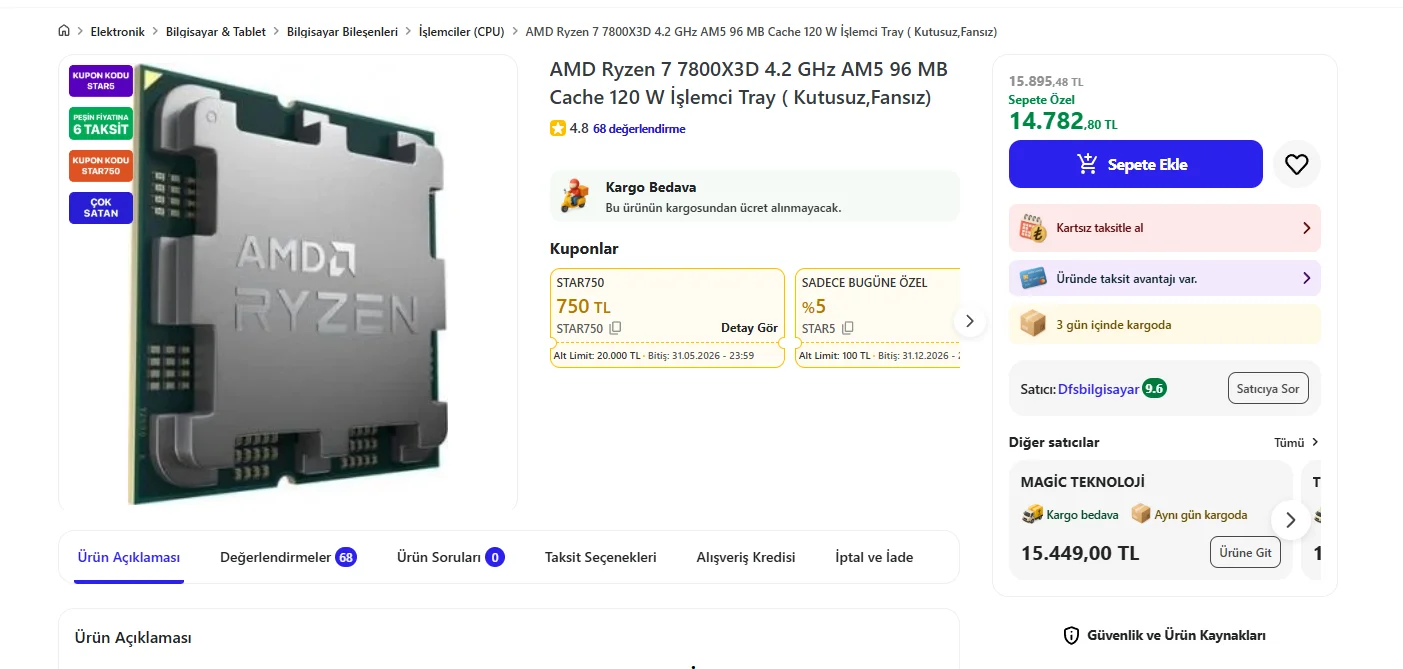Click the Kuponlar heading

click(584, 248)
